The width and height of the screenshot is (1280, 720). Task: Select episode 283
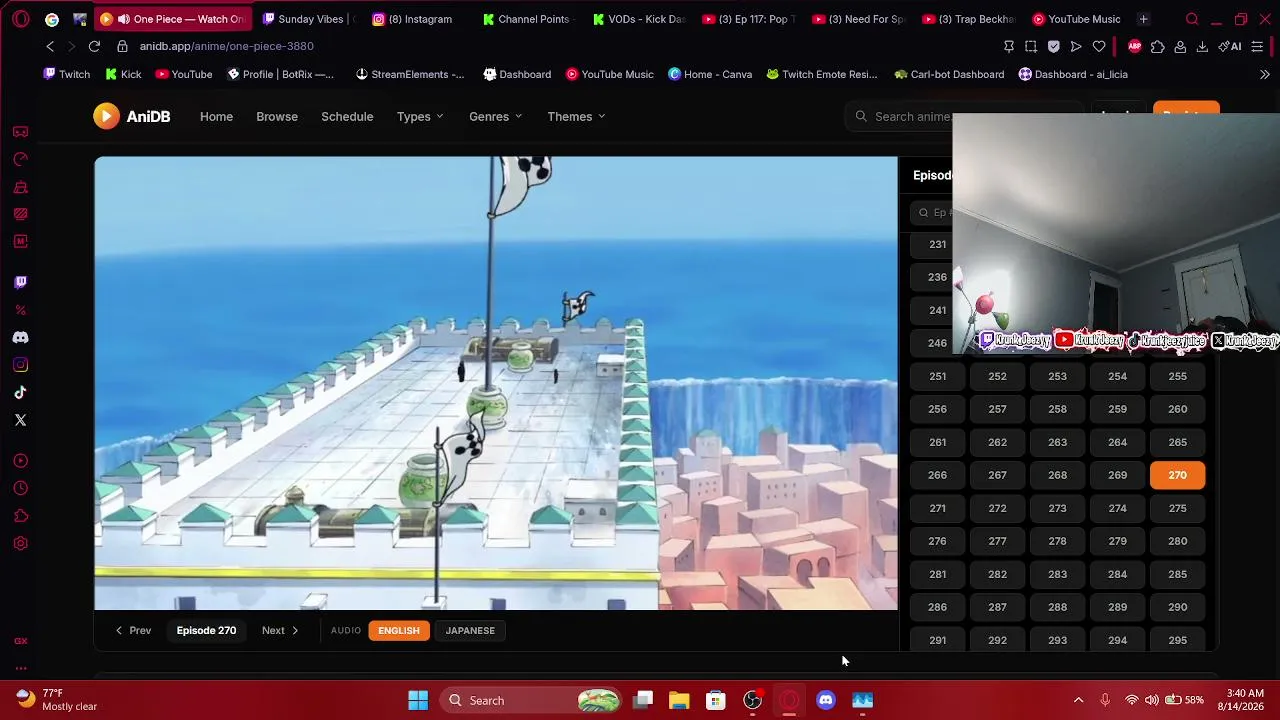click(x=1057, y=574)
